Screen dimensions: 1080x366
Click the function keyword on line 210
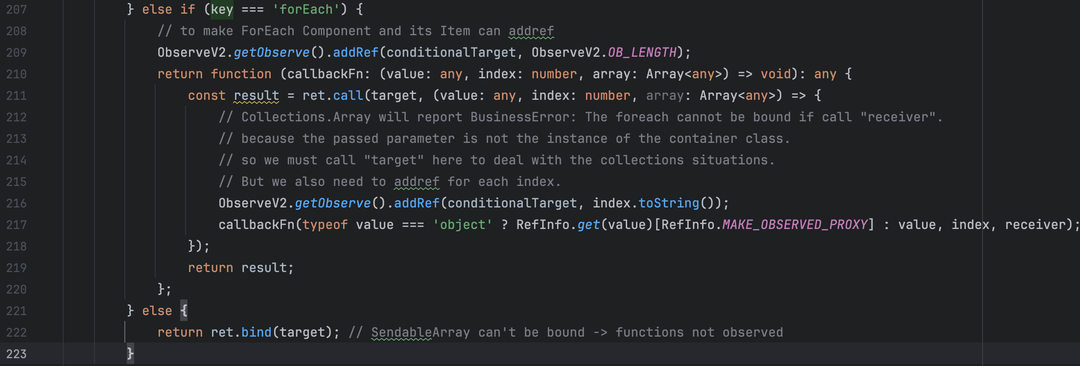point(241,74)
